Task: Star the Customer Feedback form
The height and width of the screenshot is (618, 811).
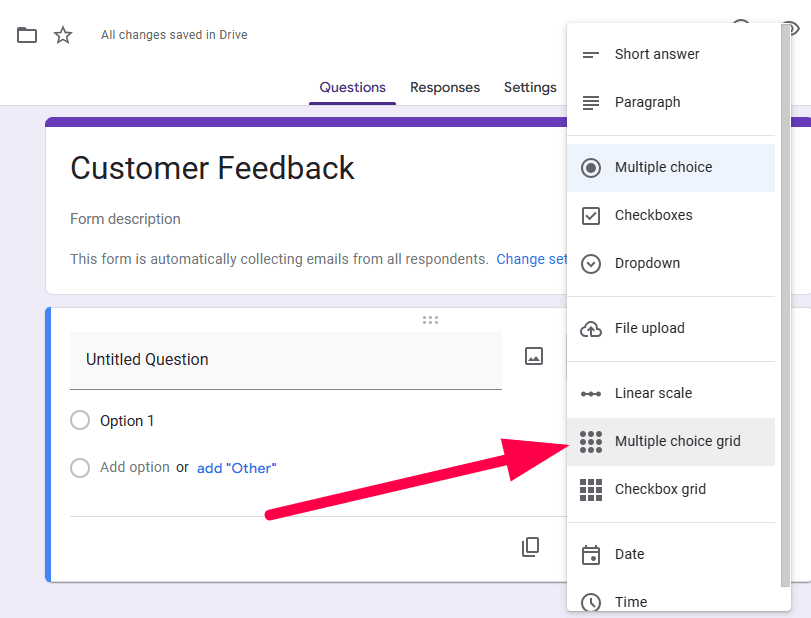Action: pyautogui.click(x=62, y=34)
